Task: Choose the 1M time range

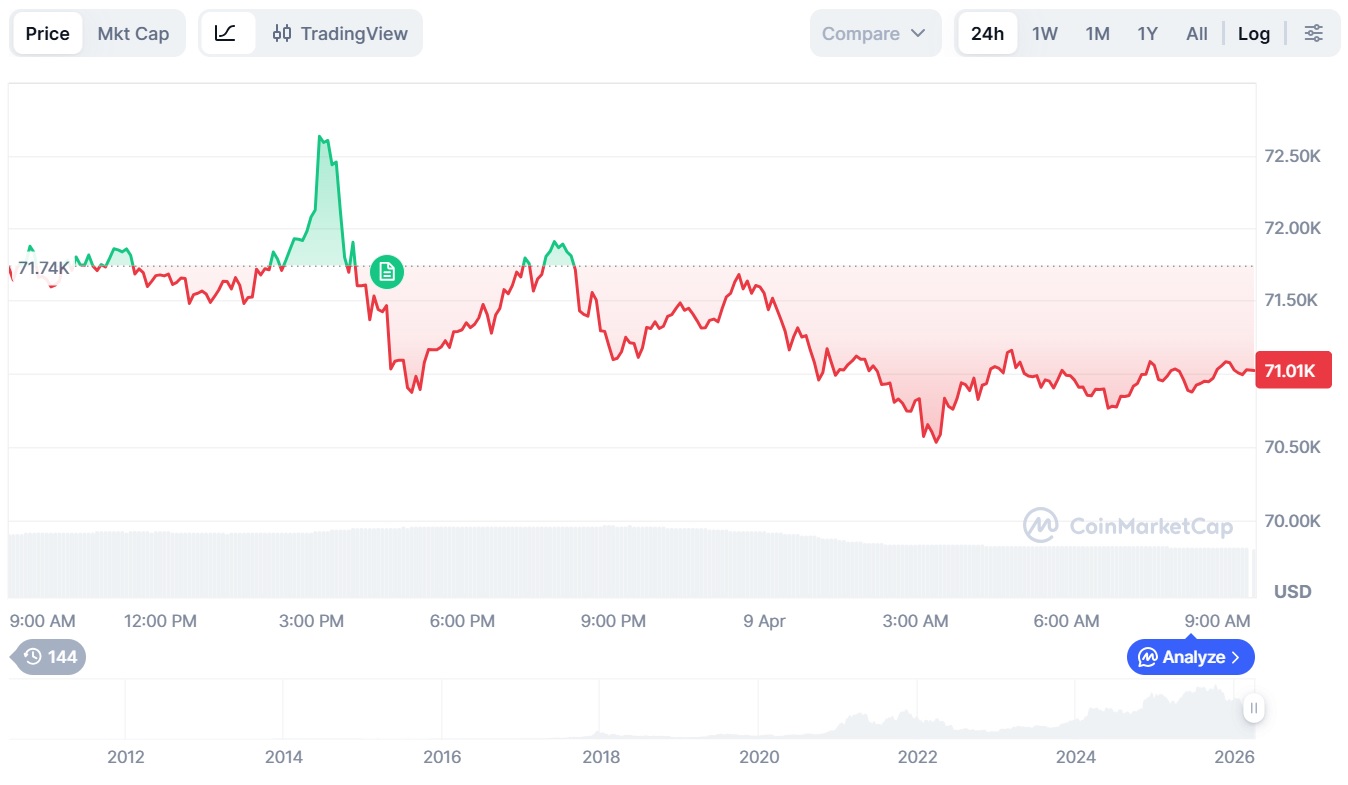Action: coord(1098,33)
